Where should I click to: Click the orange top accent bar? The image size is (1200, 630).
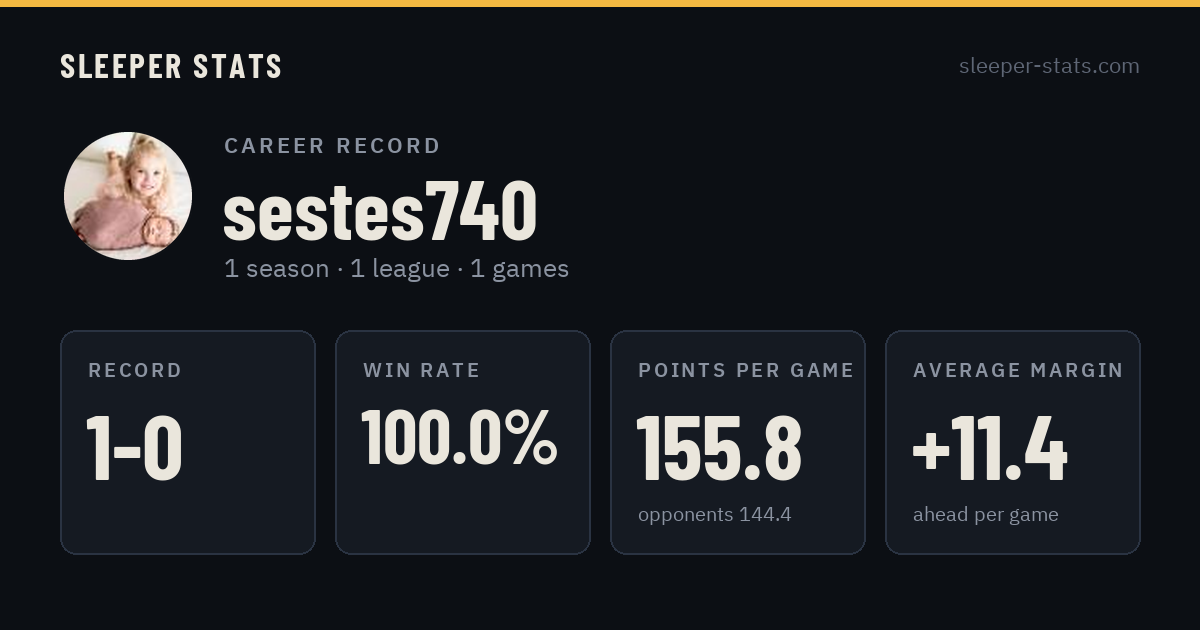(x=600, y=3)
